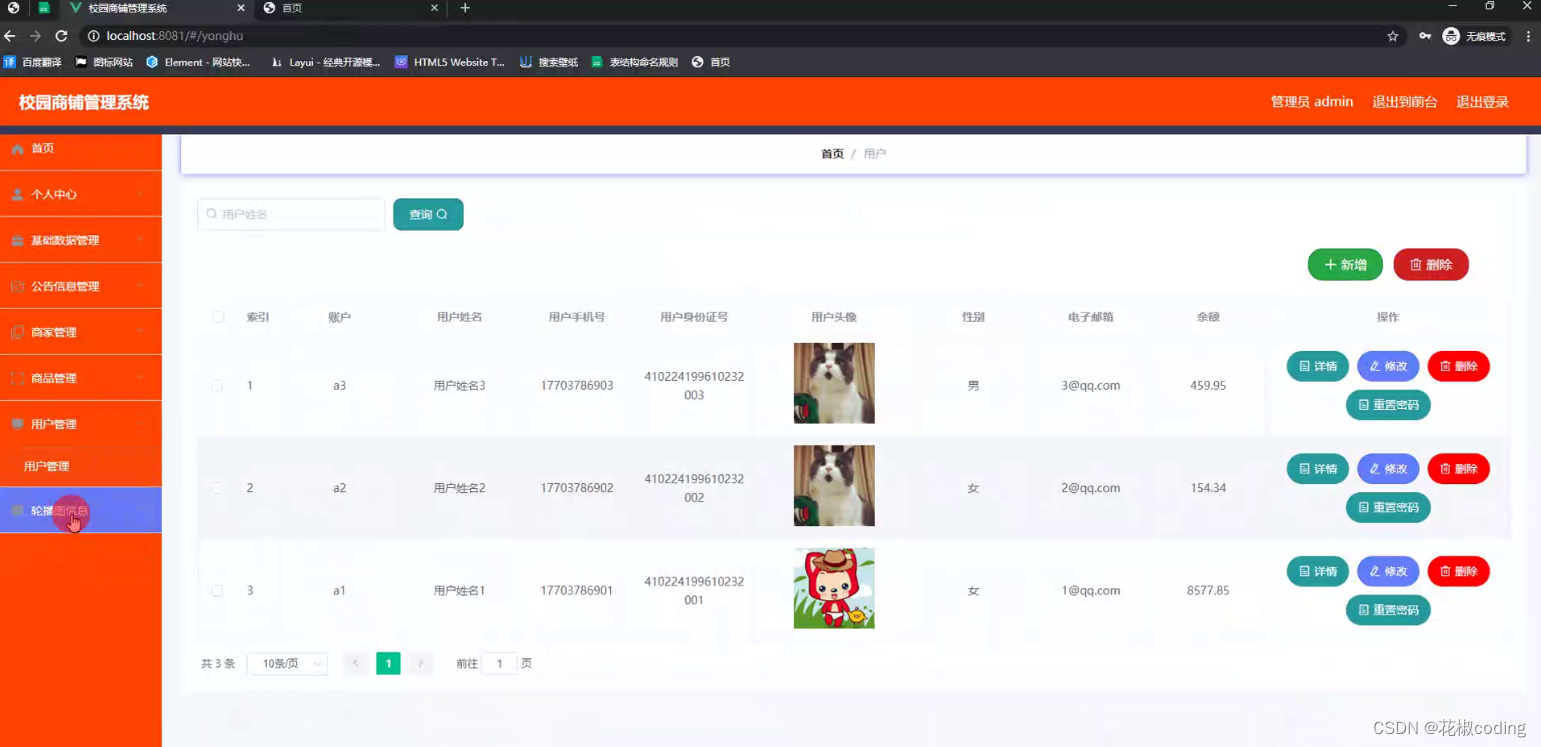Viewport: 1541px width, 747px height.
Task: Open the Element bookmark
Action: pos(198,62)
